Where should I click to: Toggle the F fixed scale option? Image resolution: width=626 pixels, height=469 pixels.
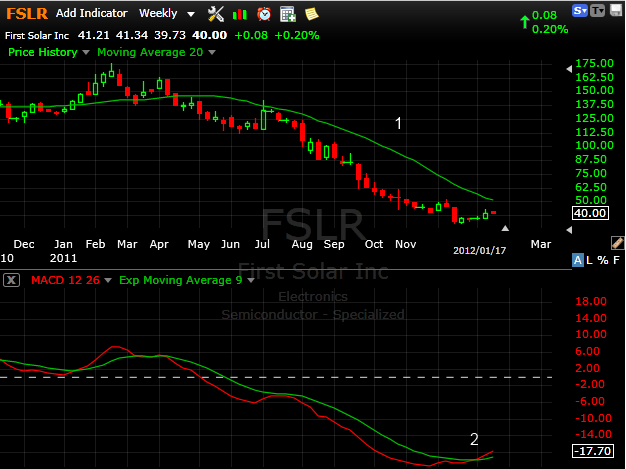616,260
